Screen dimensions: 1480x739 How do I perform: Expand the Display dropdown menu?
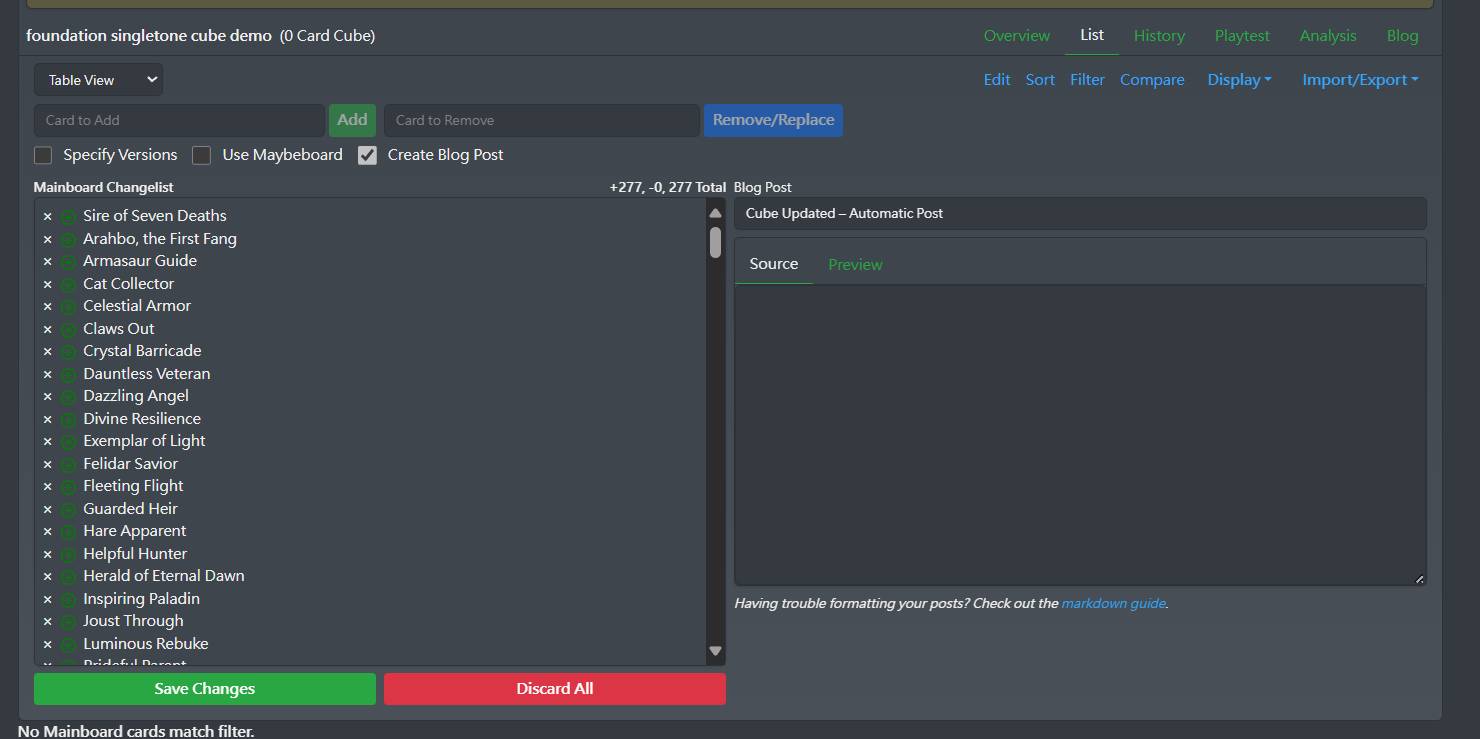[x=1239, y=80]
